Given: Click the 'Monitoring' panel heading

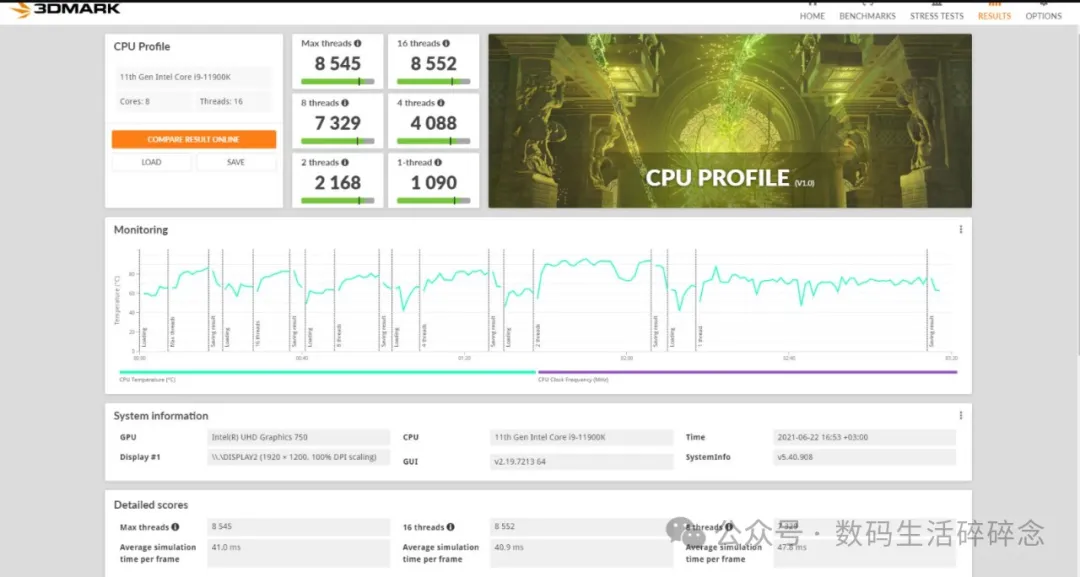Looking at the screenshot, I should (x=141, y=230).
